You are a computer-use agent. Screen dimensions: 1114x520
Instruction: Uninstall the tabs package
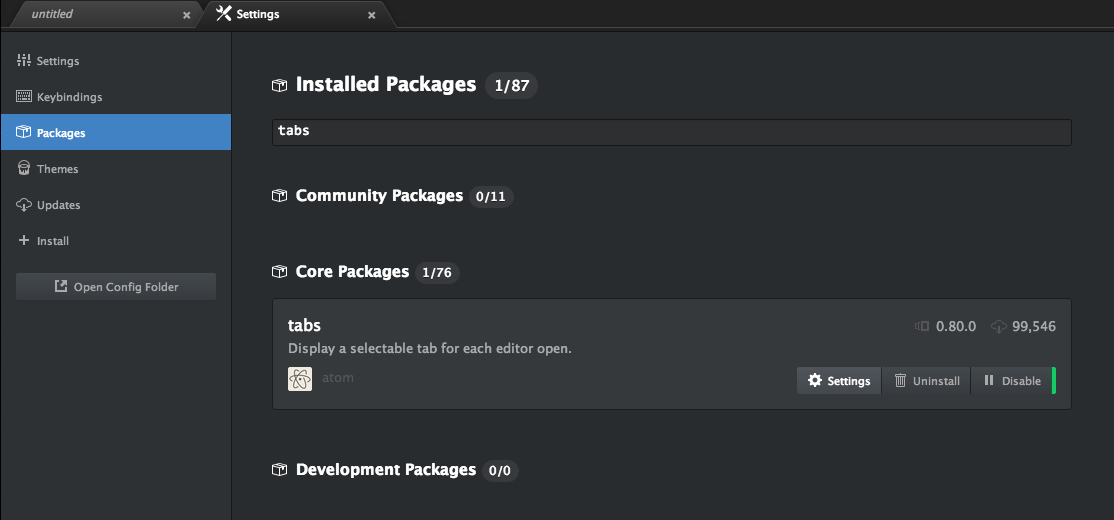926,381
